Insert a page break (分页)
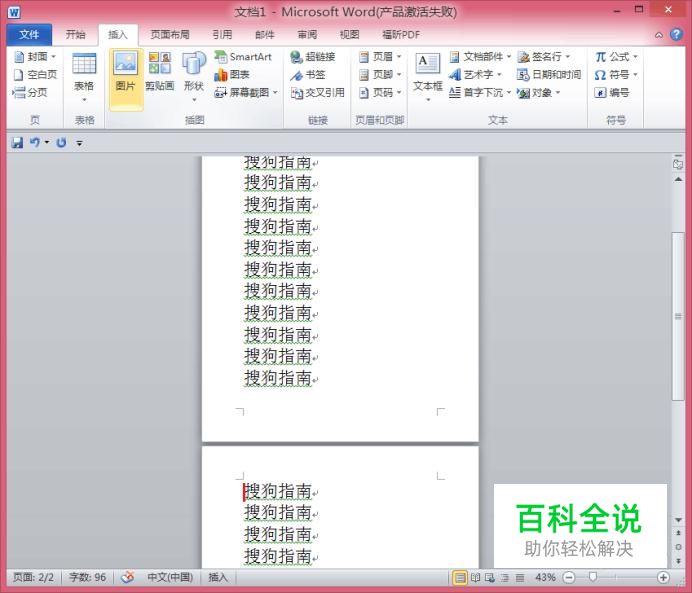Image resolution: width=692 pixels, height=593 pixels. (x=30, y=92)
